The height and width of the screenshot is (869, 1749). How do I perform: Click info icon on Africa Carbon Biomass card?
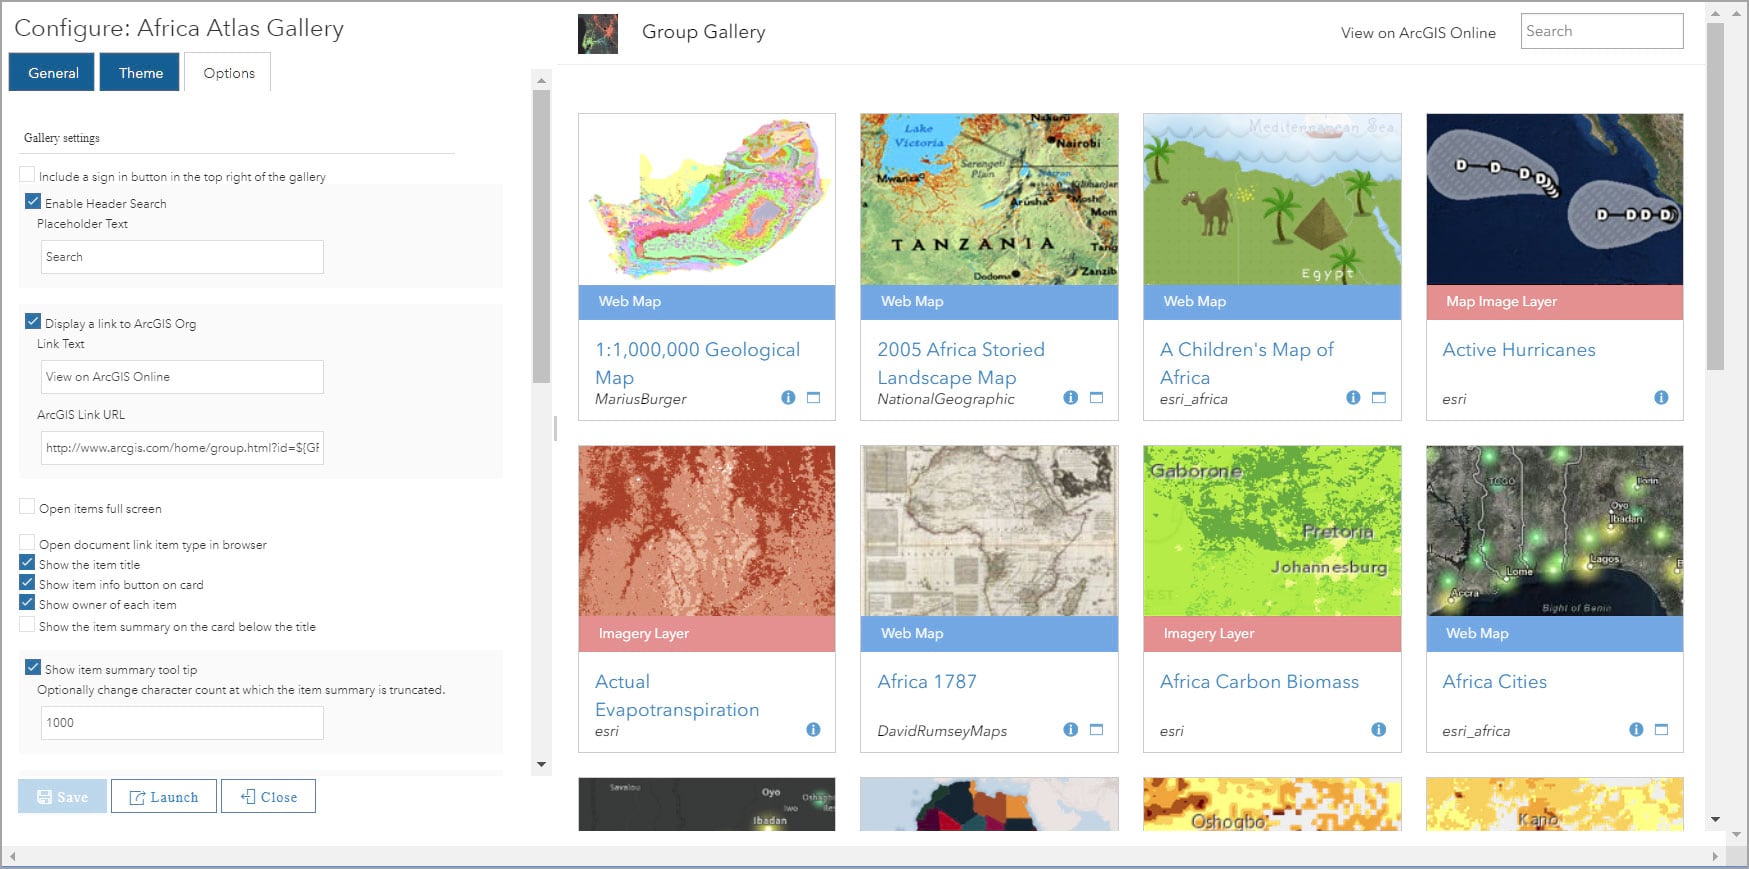[1378, 730]
